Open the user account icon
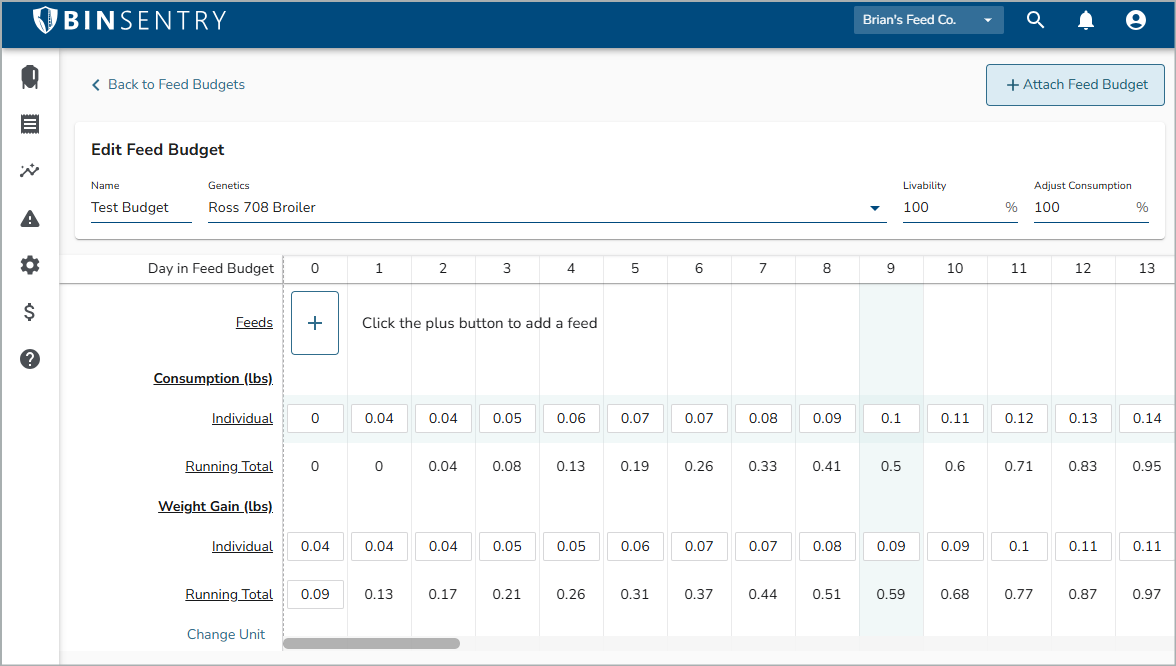 click(x=1135, y=19)
